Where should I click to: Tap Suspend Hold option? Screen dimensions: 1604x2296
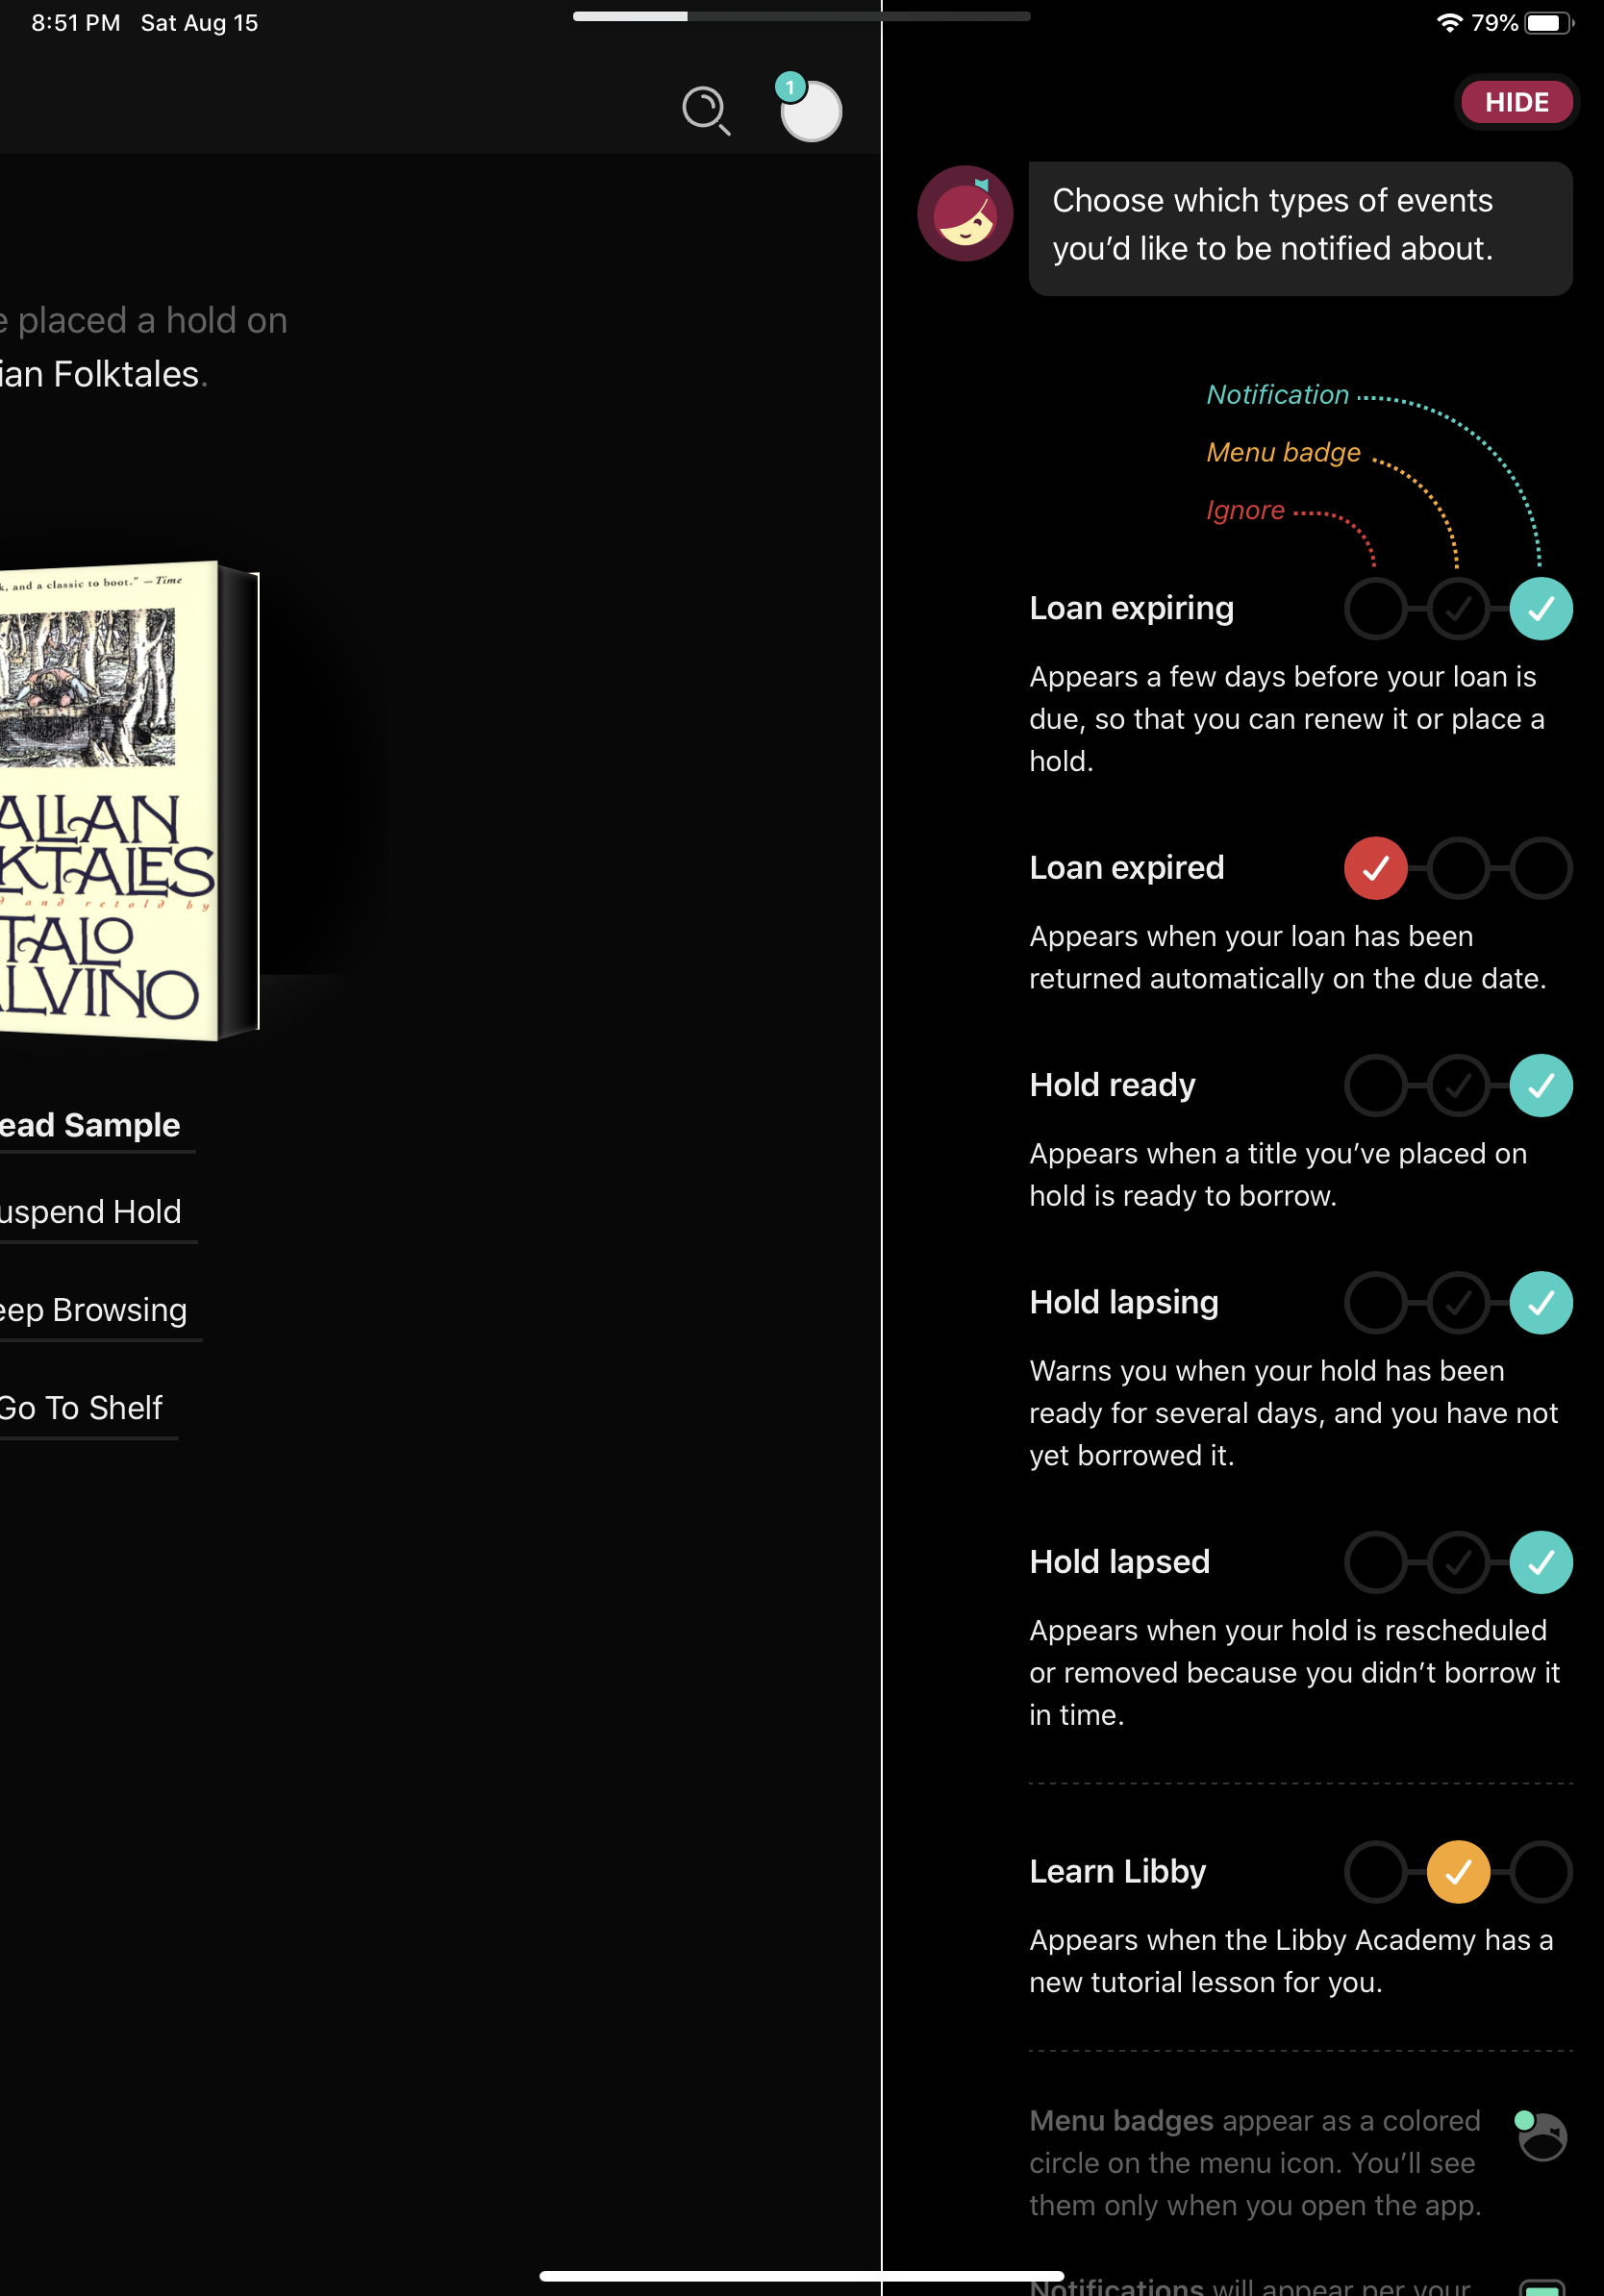(90, 1212)
